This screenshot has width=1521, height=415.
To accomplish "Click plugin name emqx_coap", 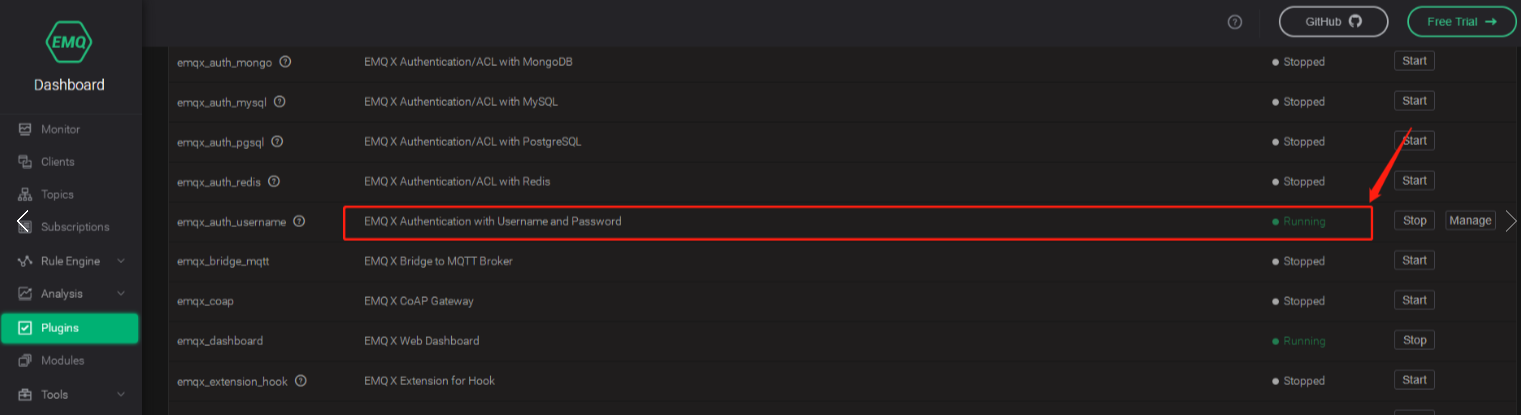I will (205, 301).
